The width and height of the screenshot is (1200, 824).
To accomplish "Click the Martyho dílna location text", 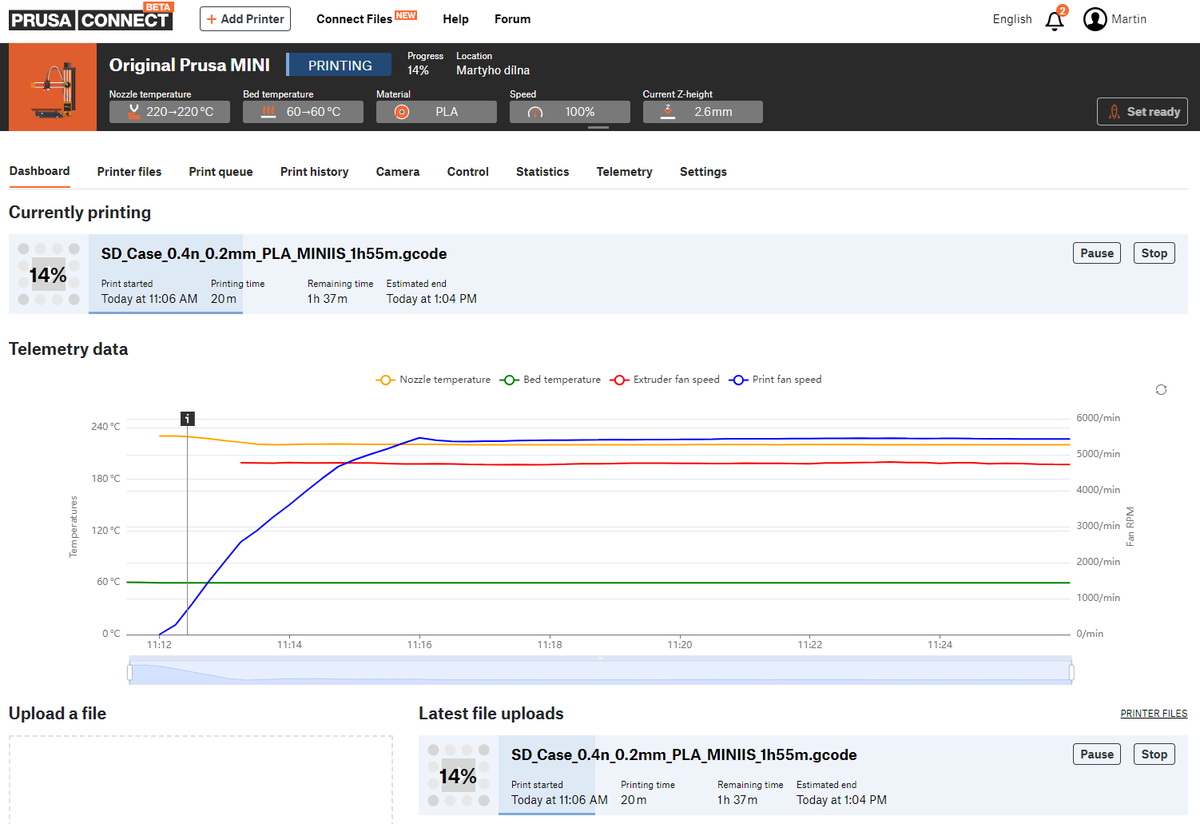I will tap(493, 70).
